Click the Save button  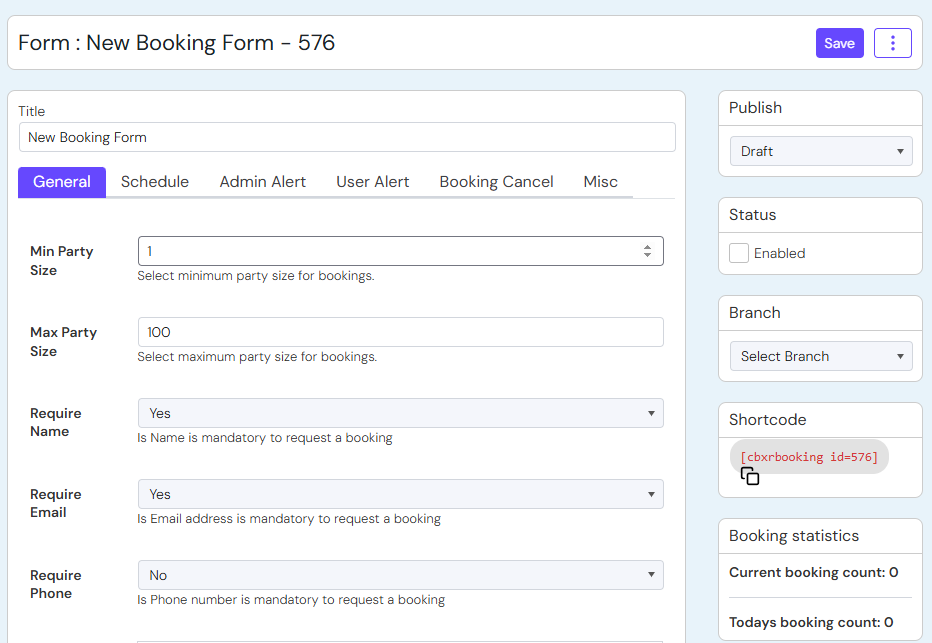click(x=839, y=43)
